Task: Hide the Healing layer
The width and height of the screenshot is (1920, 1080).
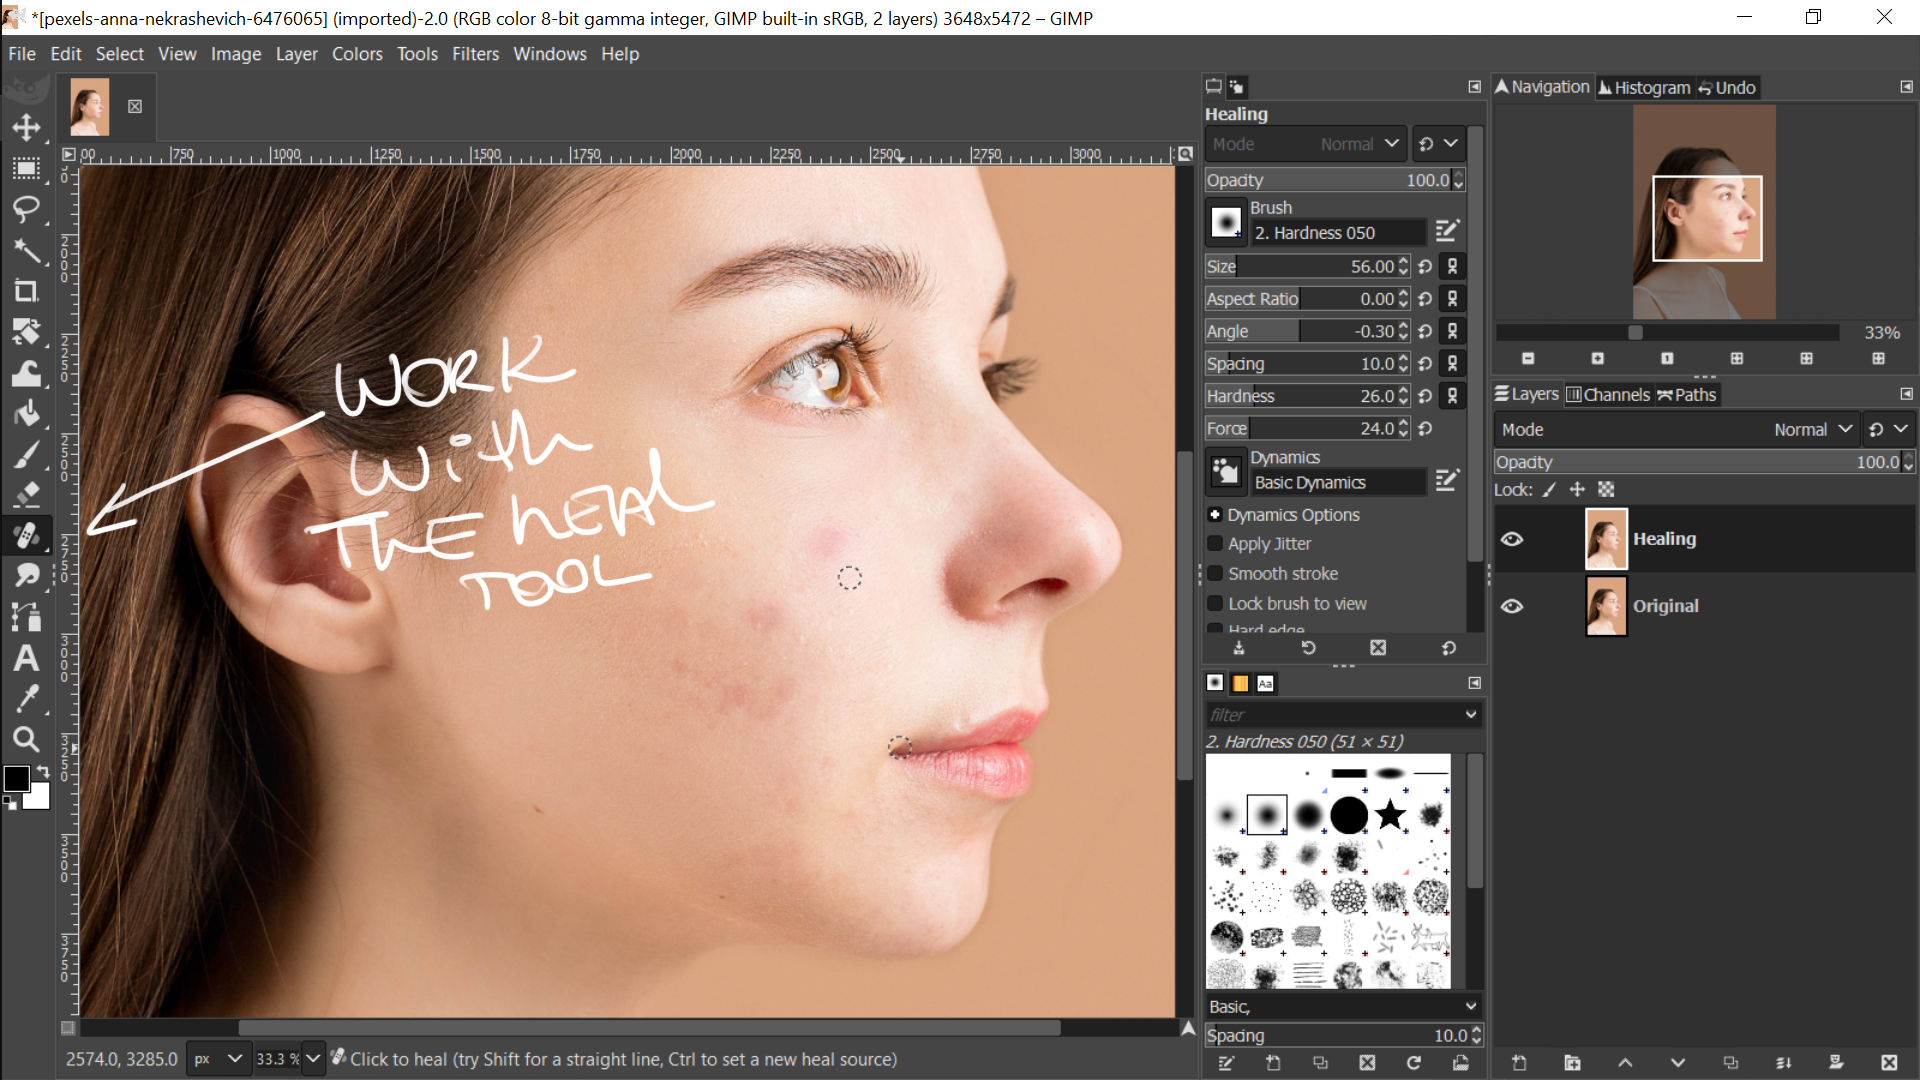Action: (1512, 539)
